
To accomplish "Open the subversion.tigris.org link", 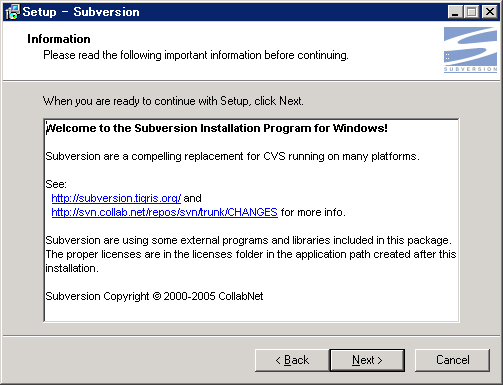I will coord(116,198).
